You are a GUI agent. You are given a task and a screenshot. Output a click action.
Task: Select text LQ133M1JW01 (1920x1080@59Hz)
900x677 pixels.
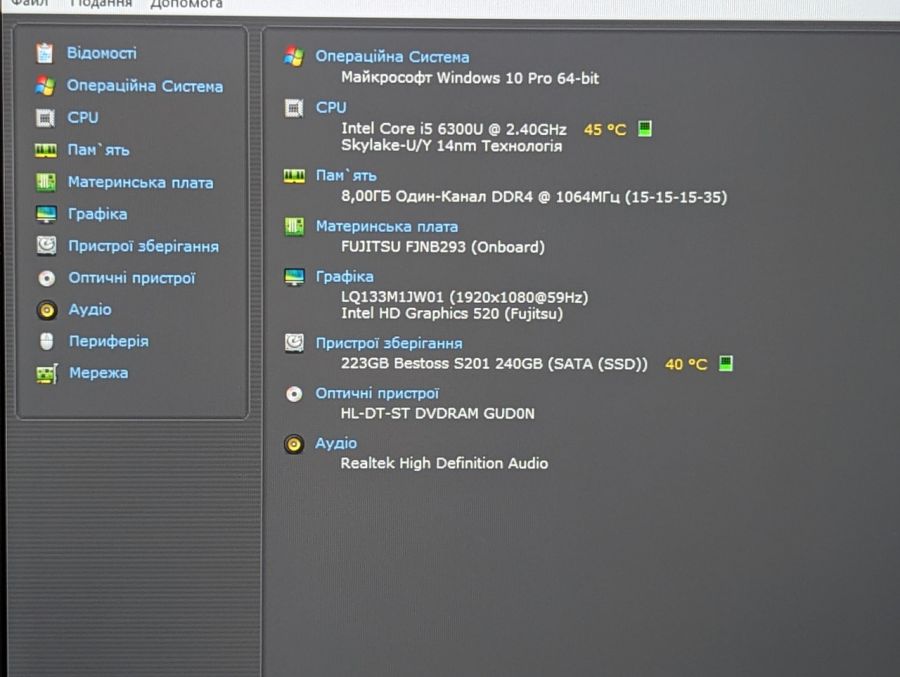pyautogui.click(x=464, y=297)
